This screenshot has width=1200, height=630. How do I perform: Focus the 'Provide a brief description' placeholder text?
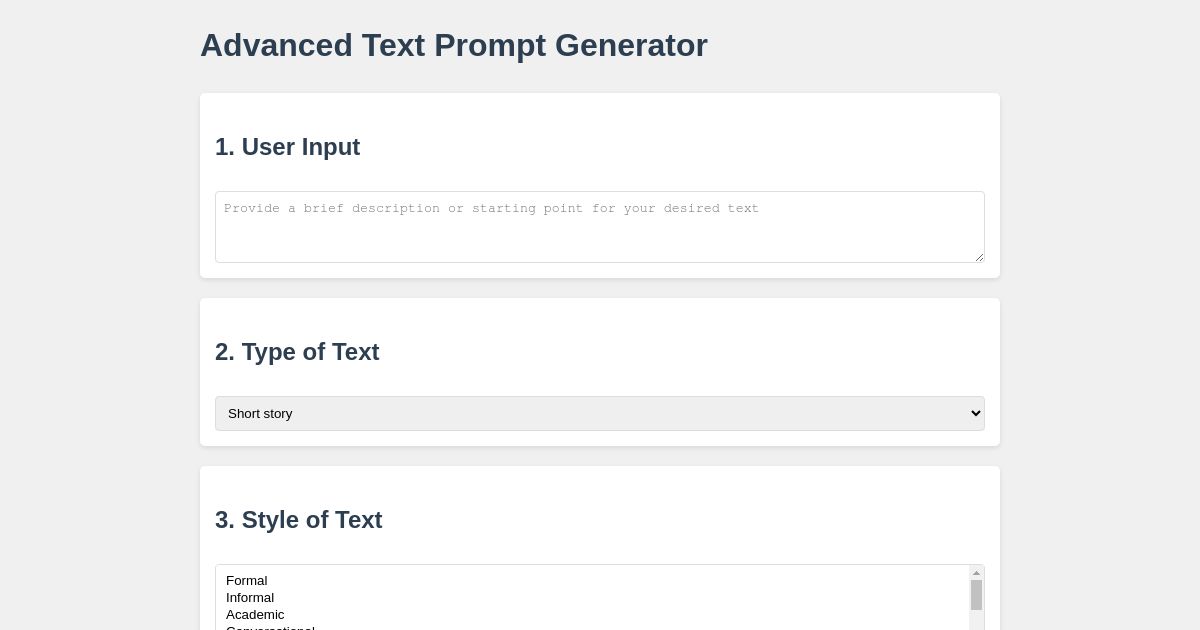pyautogui.click(x=491, y=209)
